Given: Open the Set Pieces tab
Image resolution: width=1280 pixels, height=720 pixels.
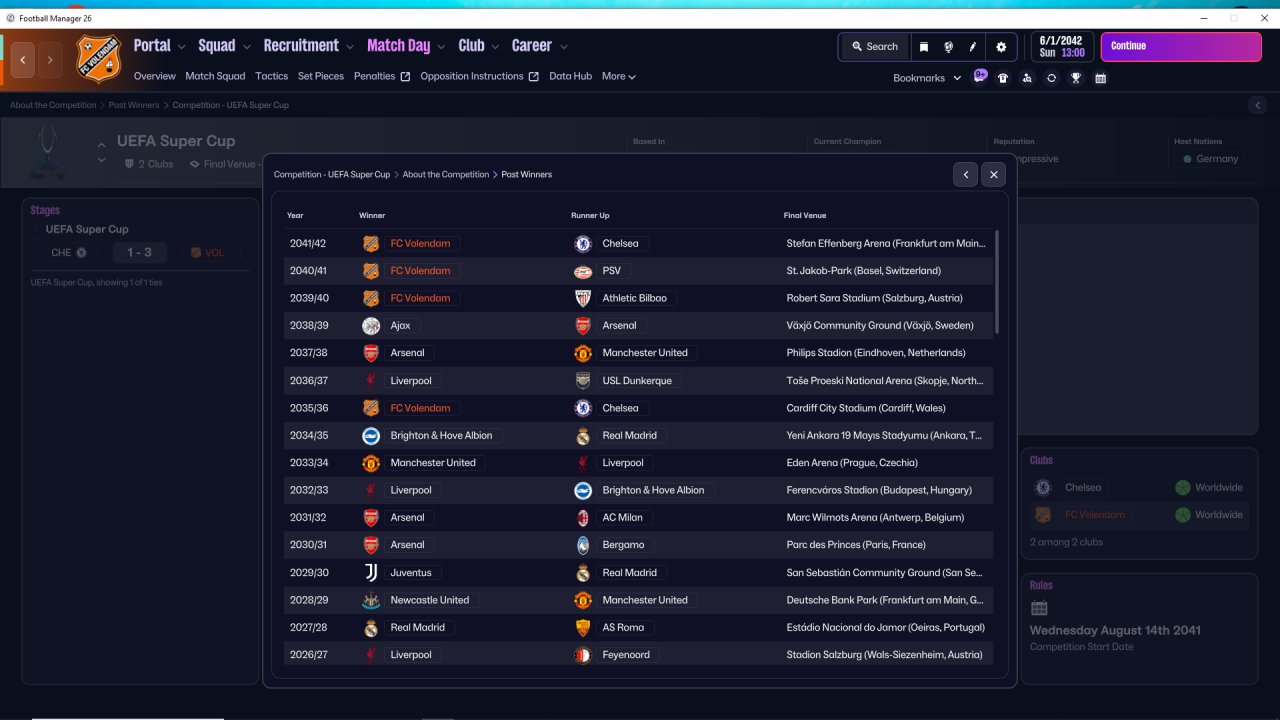Looking at the screenshot, I should (321, 76).
